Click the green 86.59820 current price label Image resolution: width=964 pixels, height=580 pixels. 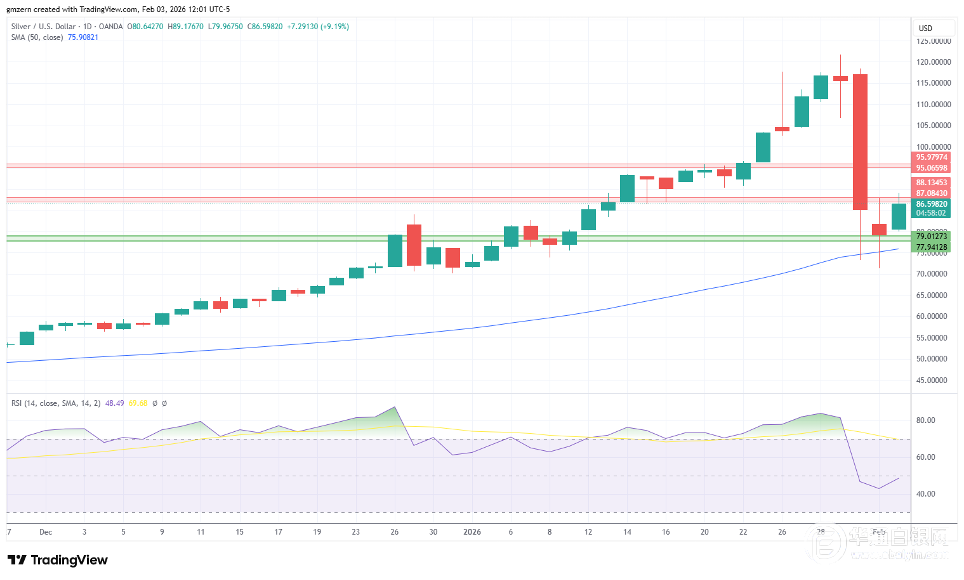click(931, 204)
